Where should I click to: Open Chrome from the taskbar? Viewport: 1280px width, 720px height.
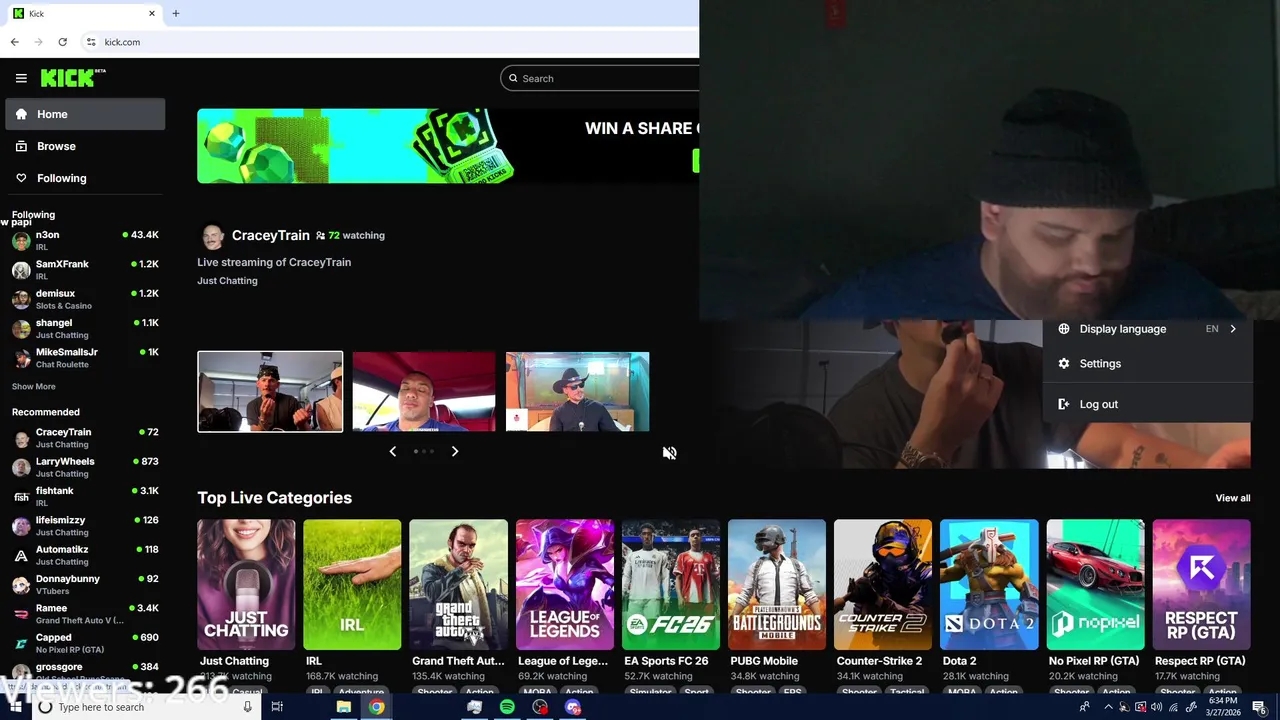[x=376, y=707]
